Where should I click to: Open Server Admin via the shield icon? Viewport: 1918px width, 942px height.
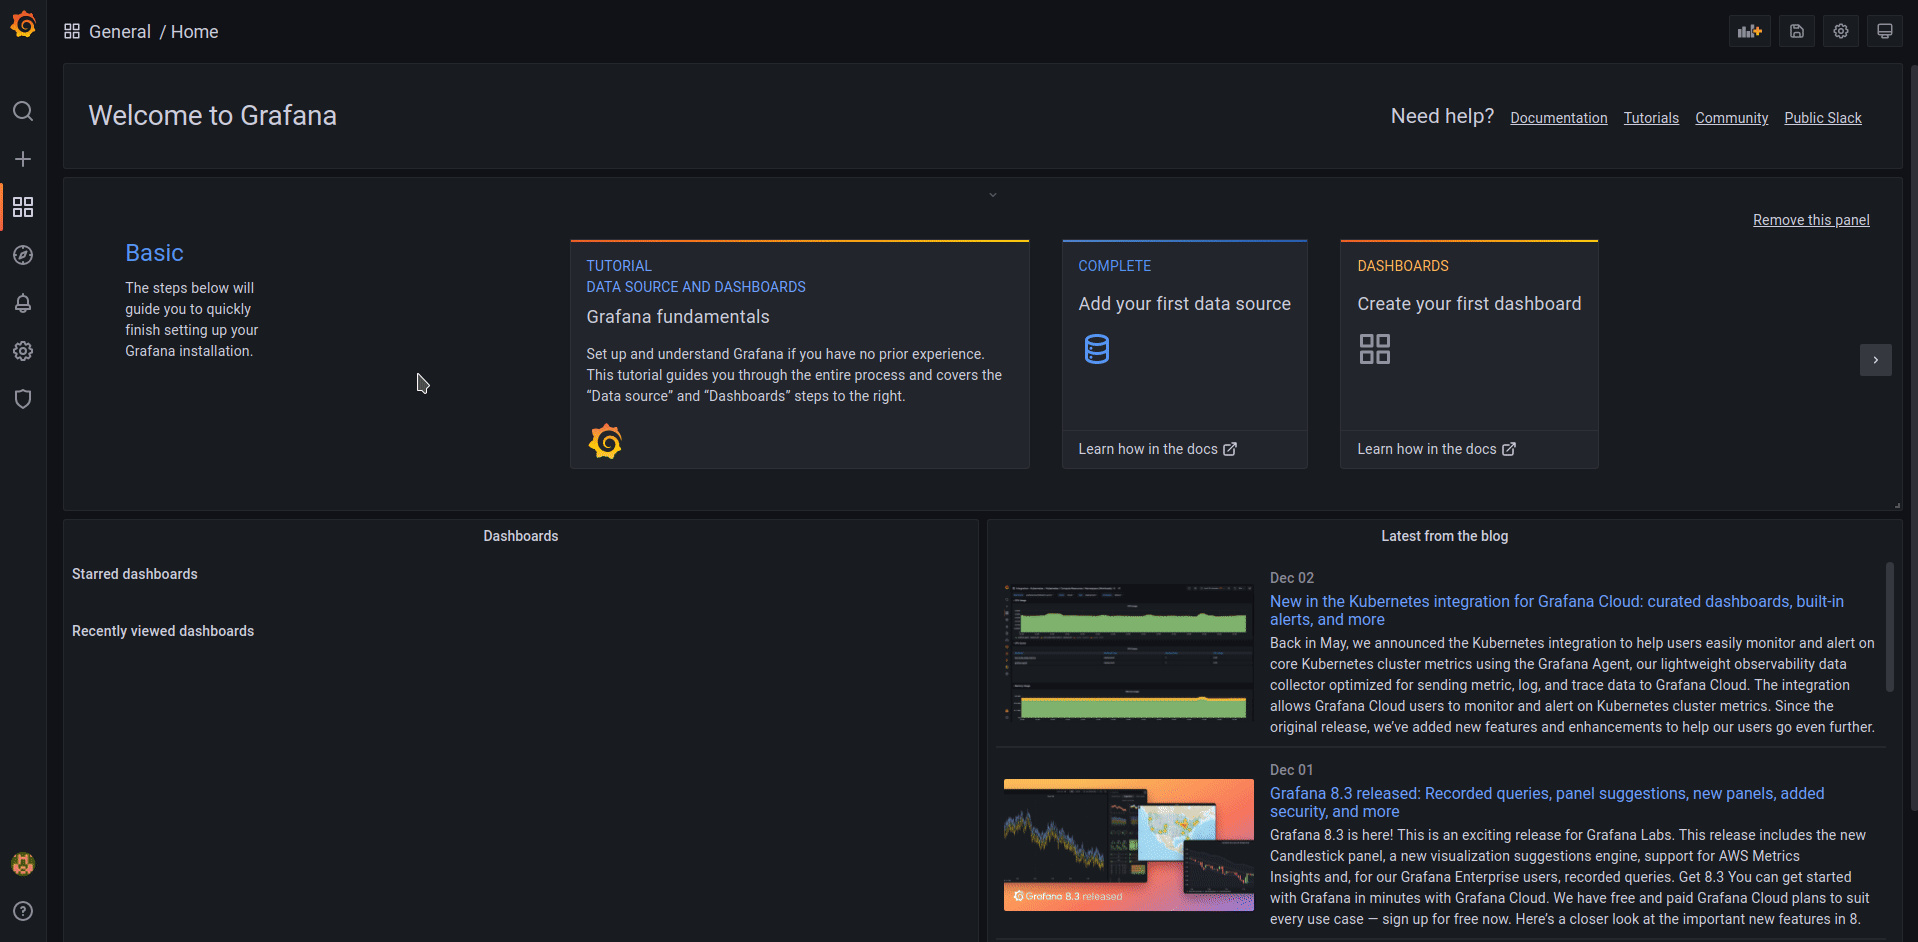click(23, 399)
